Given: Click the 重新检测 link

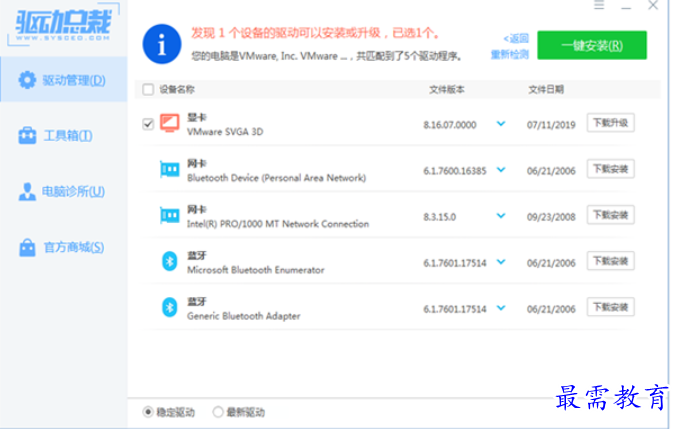Looking at the screenshot, I should (510, 54).
